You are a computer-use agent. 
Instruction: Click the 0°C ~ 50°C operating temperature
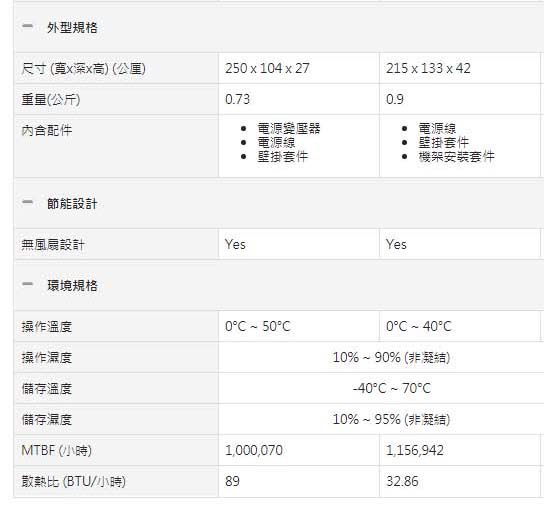(257, 327)
